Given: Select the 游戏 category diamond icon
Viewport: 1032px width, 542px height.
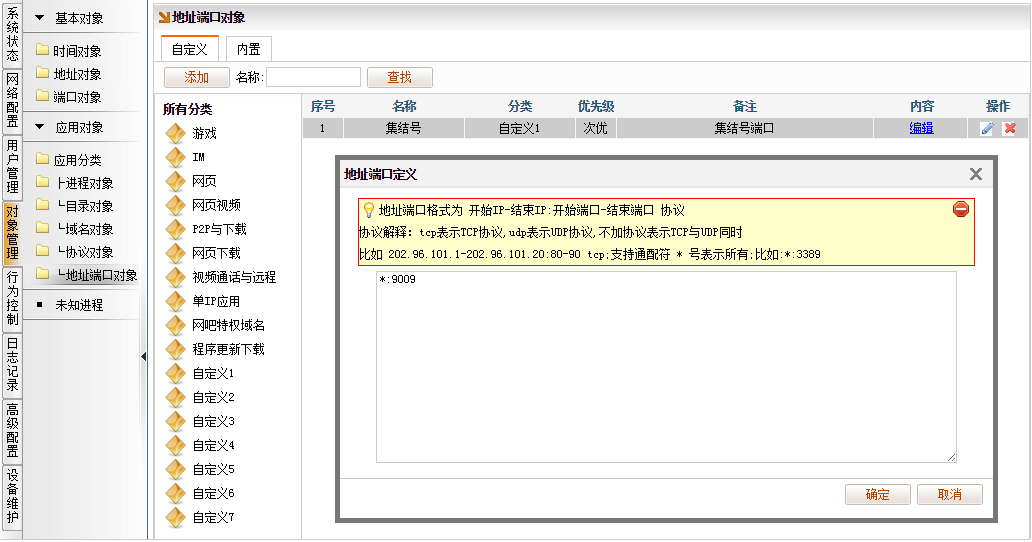Looking at the screenshot, I should click(176, 134).
